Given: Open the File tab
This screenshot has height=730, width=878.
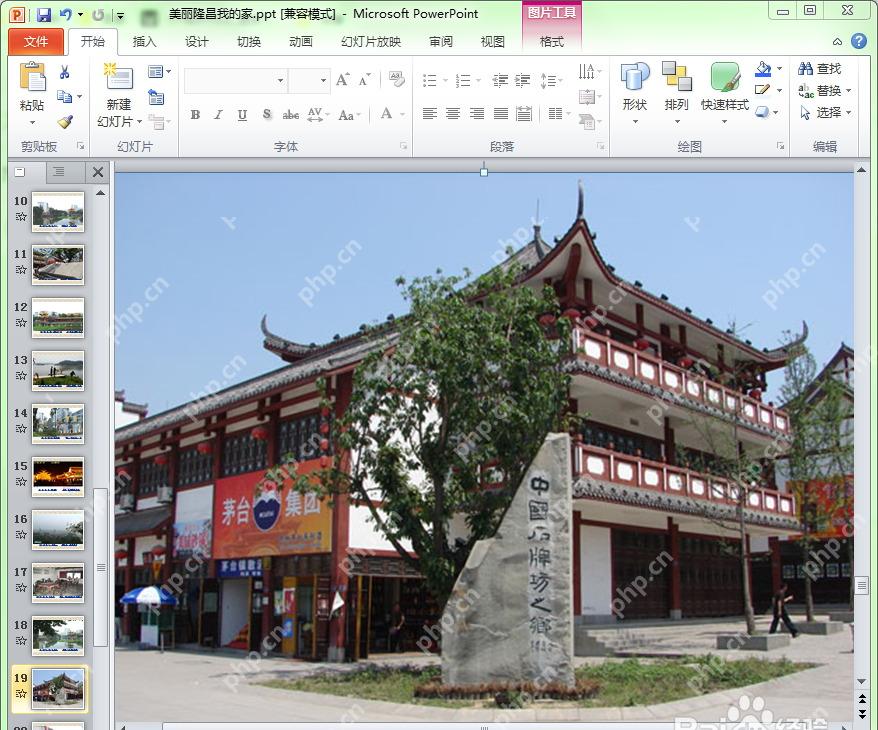Looking at the screenshot, I should pos(36,41).
